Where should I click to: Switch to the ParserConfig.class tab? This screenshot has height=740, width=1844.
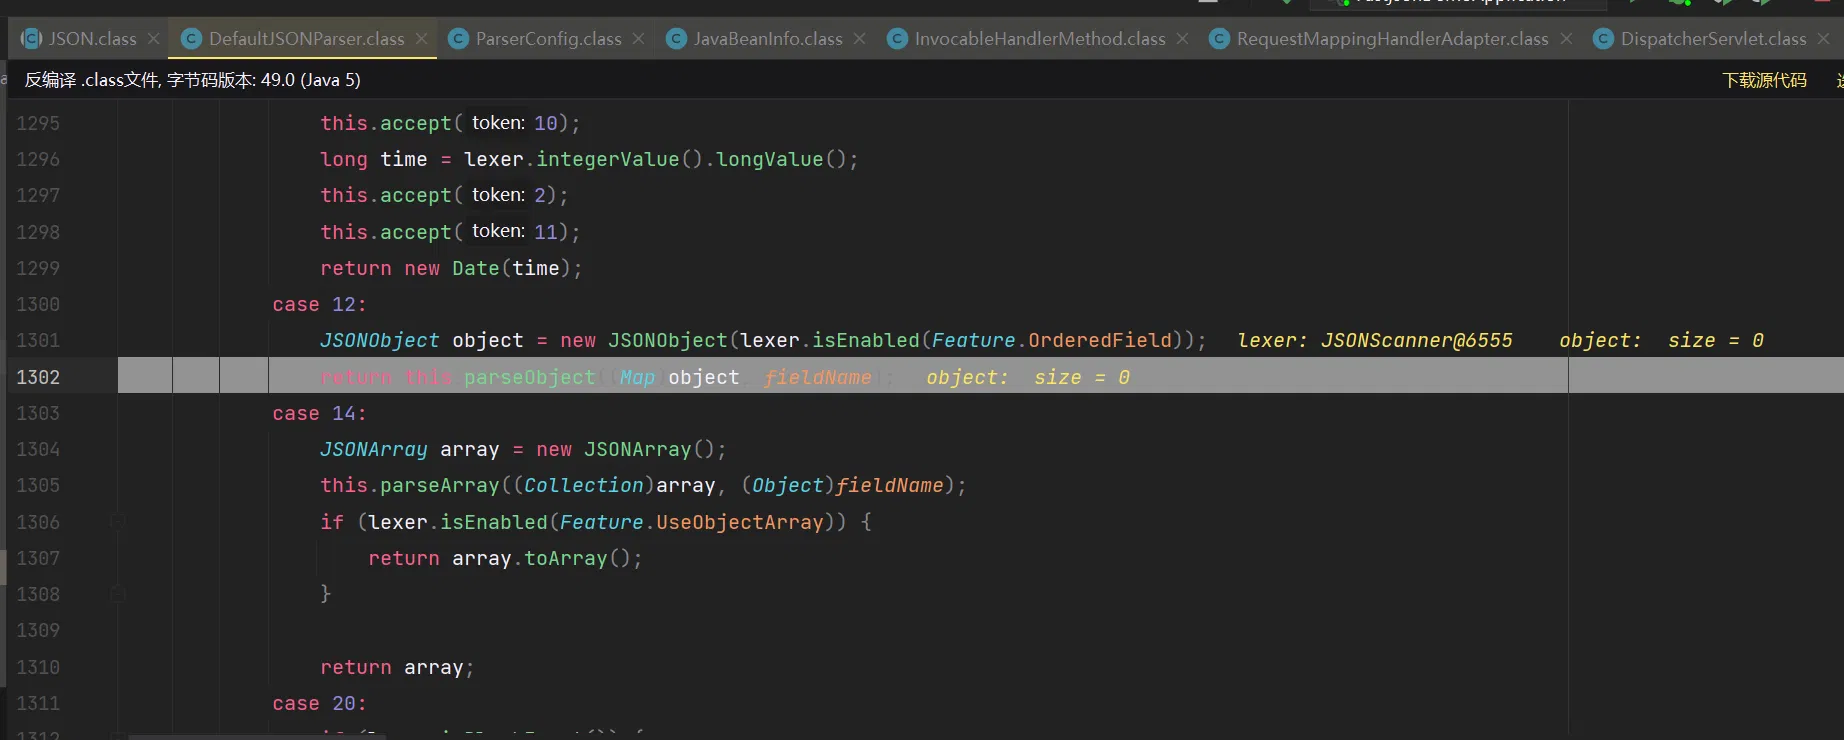(x=548, y=39)
